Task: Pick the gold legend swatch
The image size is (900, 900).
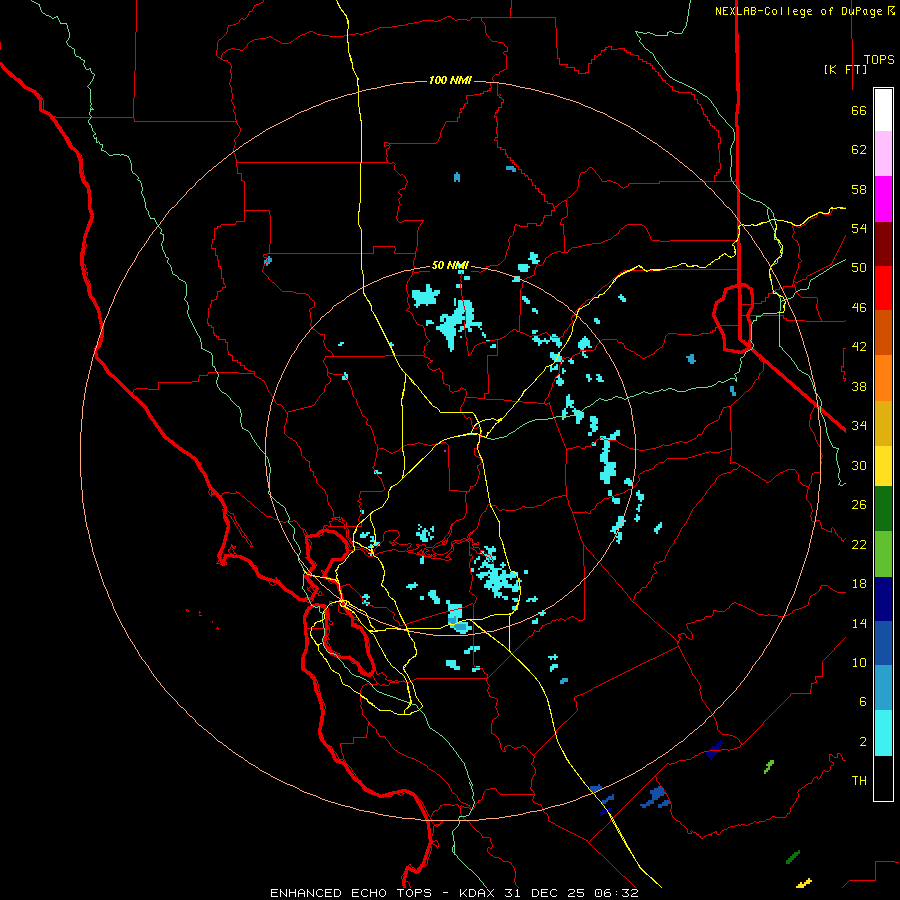Action: (x=883, y=423)
